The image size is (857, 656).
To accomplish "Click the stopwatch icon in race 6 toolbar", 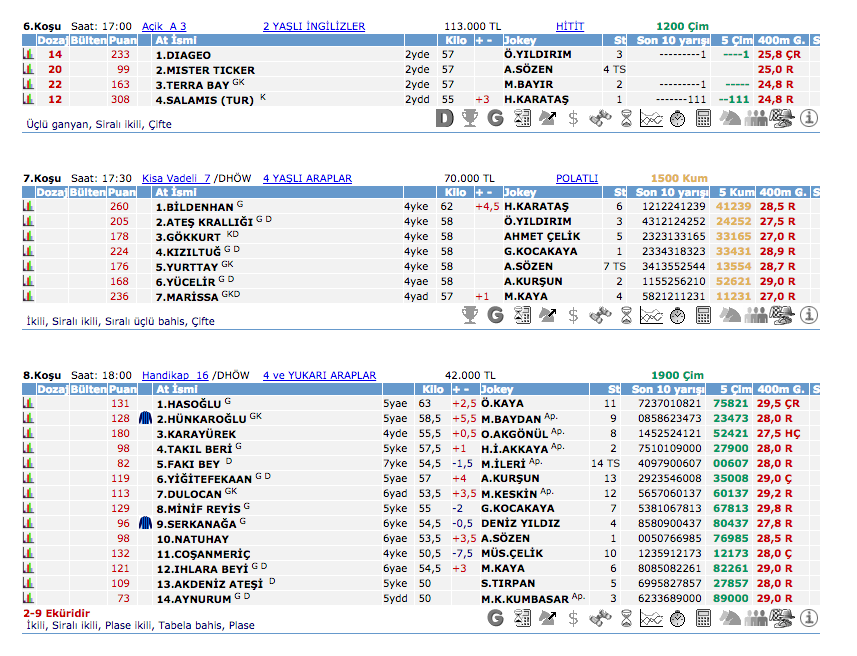I will click(x=677, y=118).
